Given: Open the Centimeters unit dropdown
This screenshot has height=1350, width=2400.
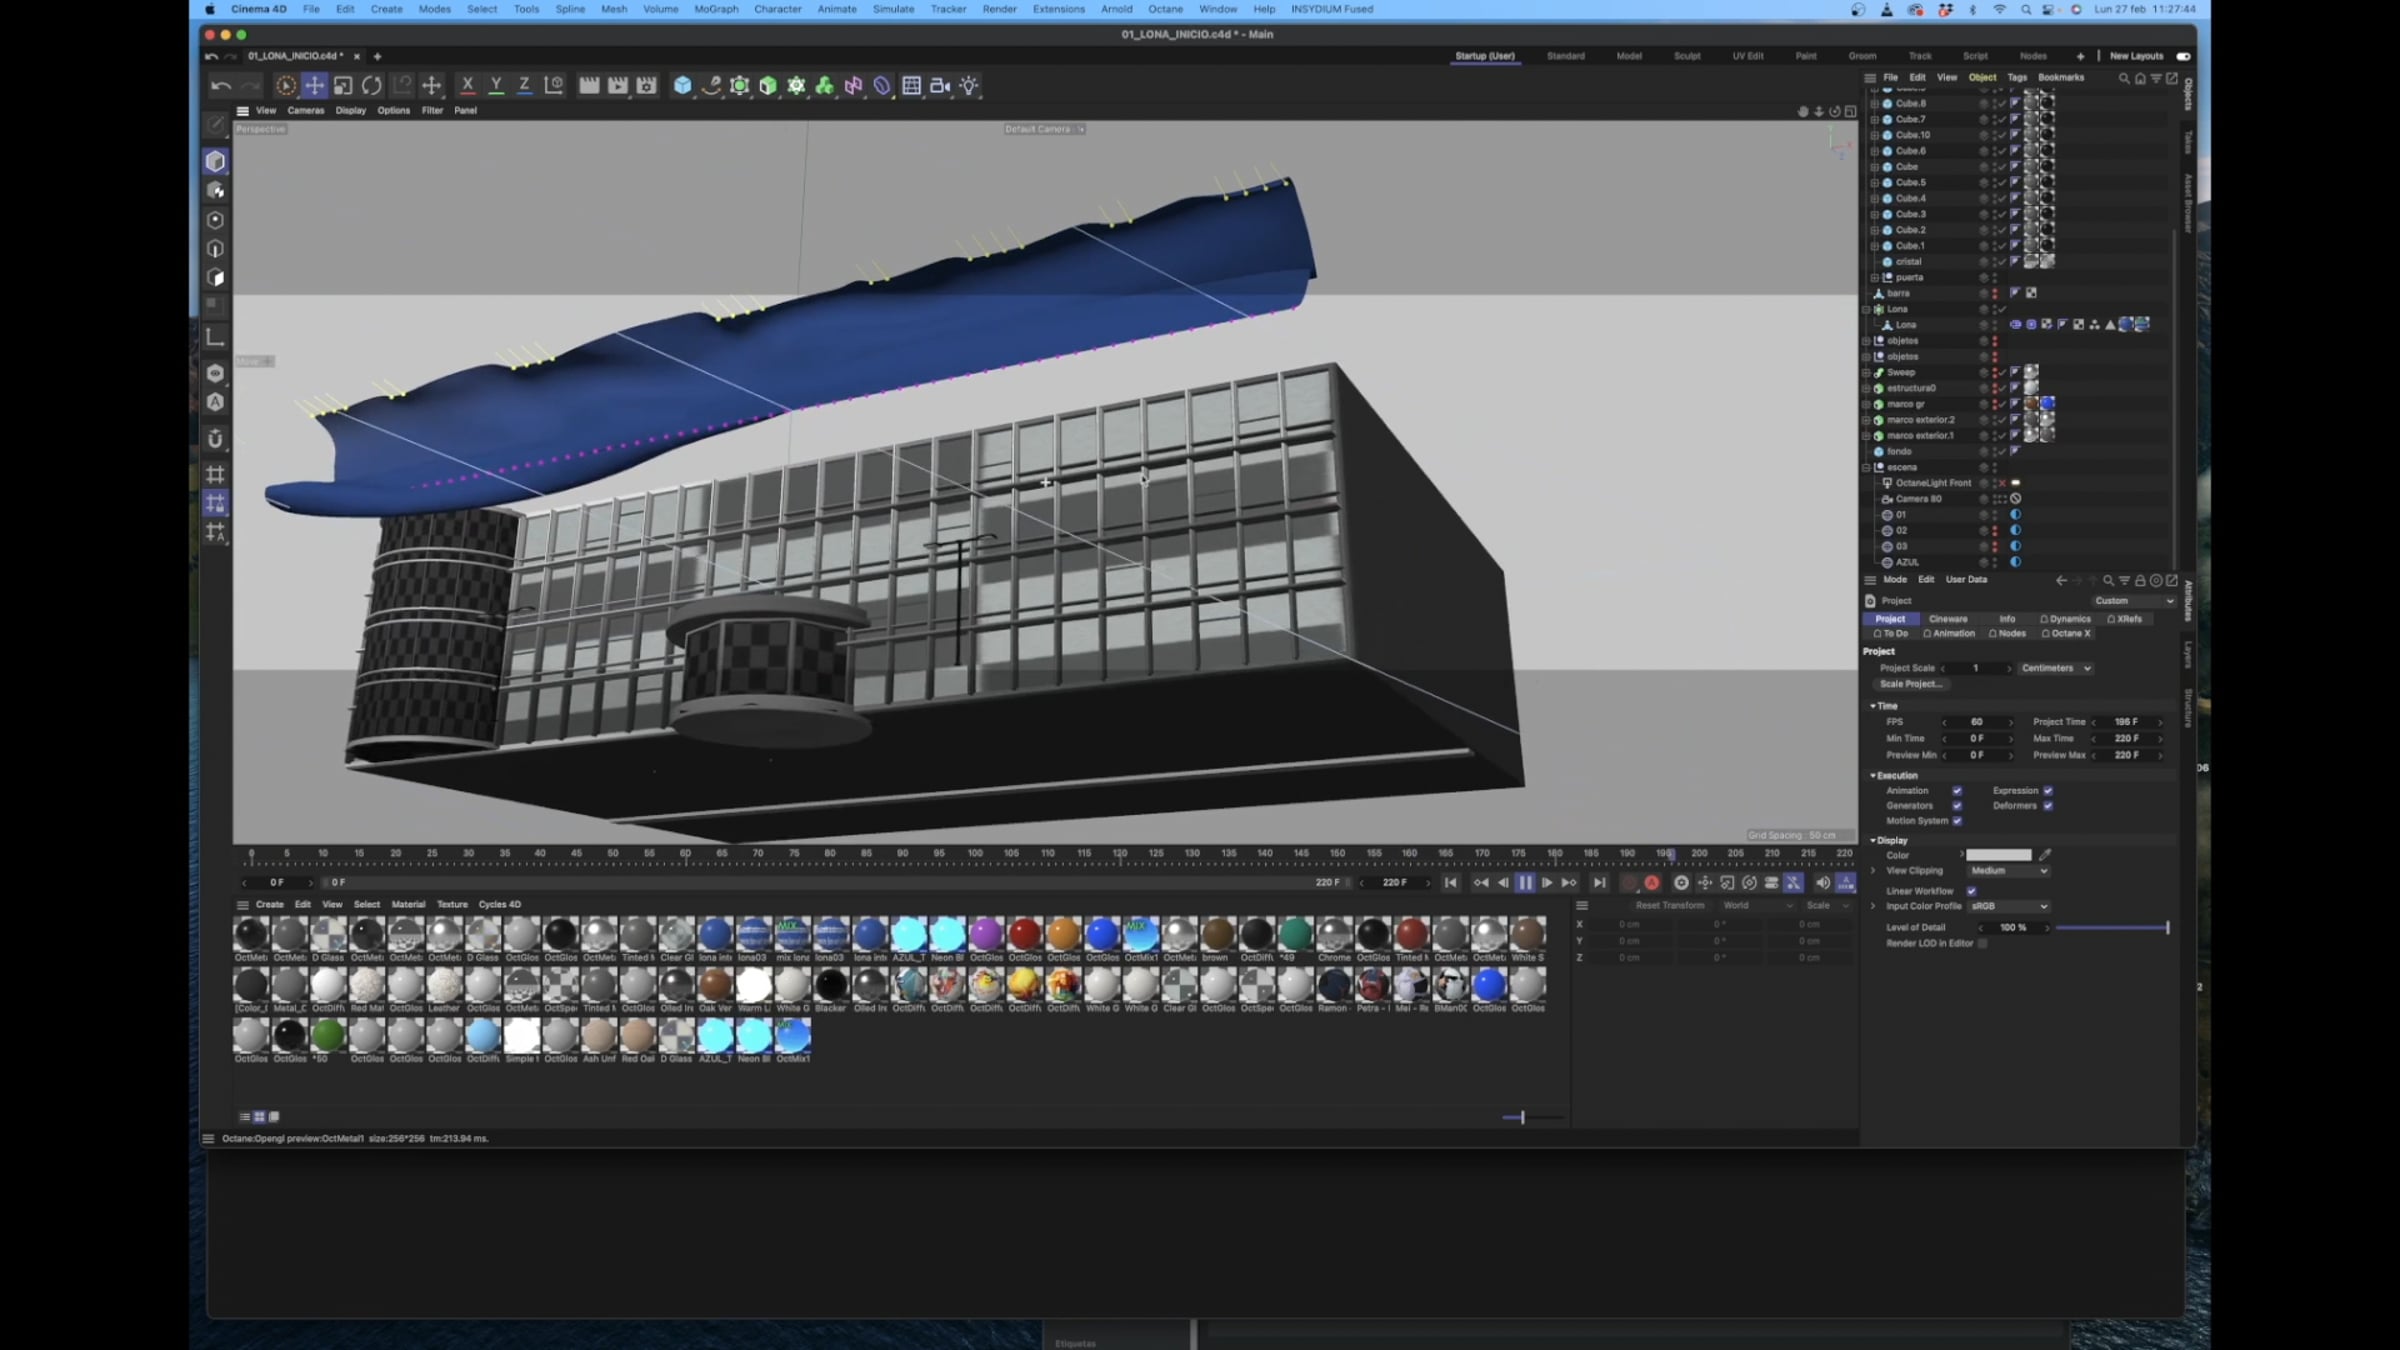Looking at the screenshot, I should tap(2056, 668).
